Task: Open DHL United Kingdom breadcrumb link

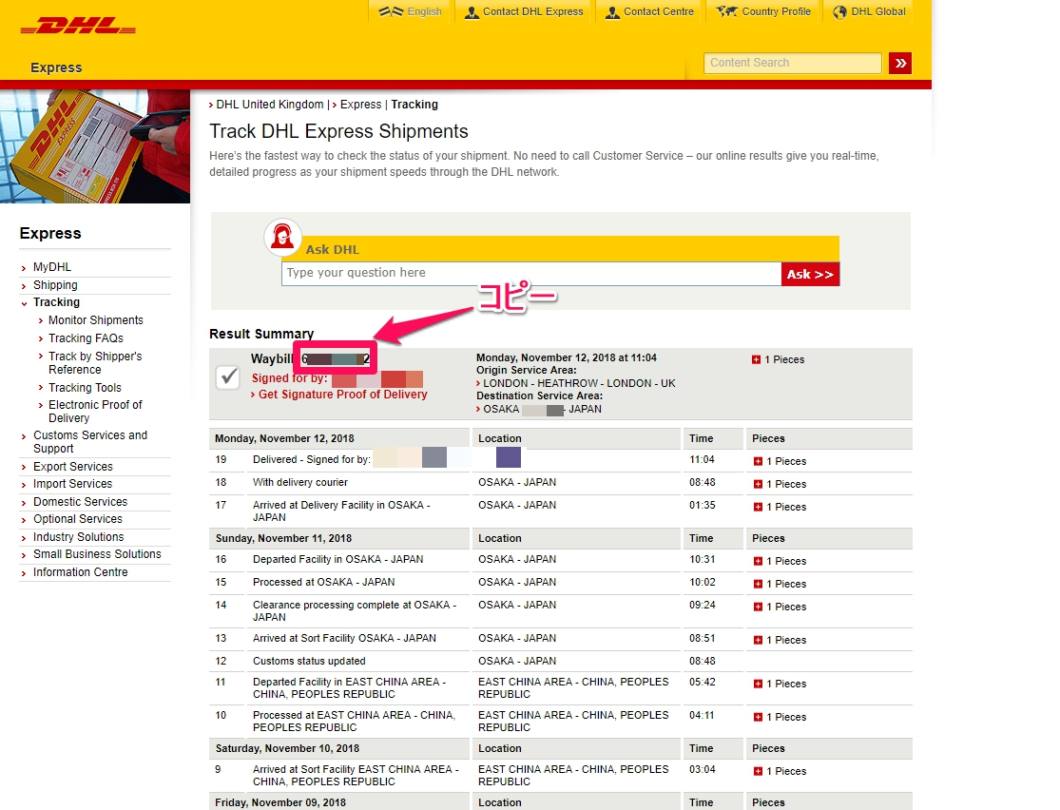Action: [269, 105]
